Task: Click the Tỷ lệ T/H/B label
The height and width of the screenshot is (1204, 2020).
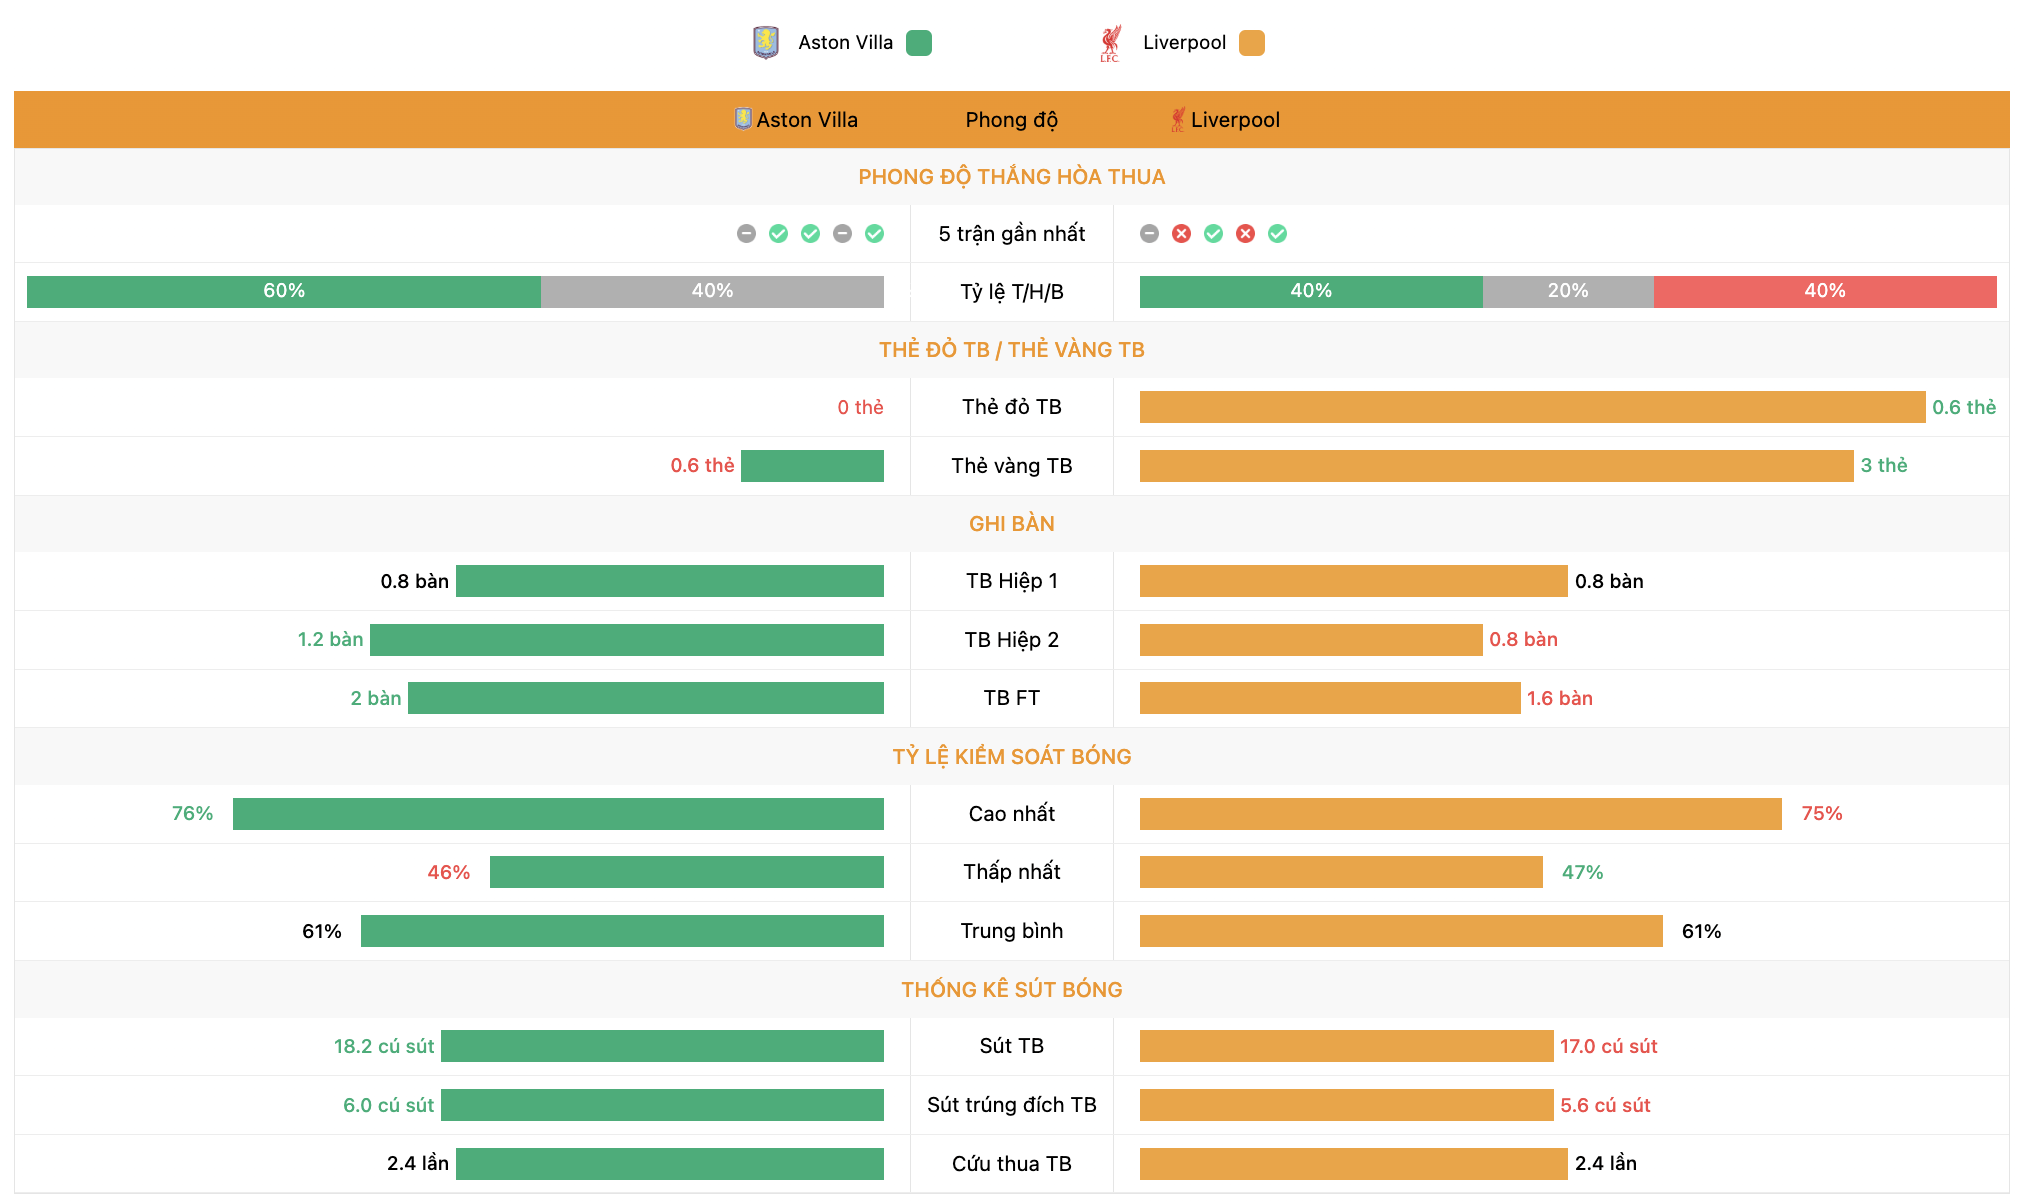Action: [x=1011, y=292]
